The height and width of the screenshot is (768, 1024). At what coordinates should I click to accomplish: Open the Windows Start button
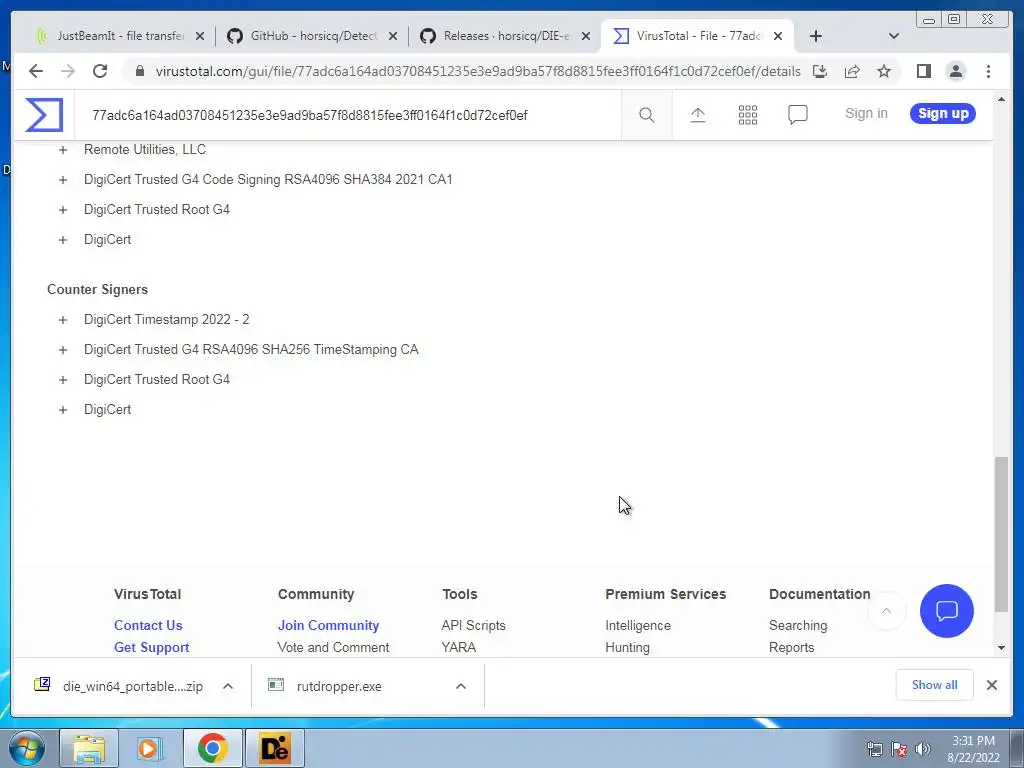[x=26, y=748]
